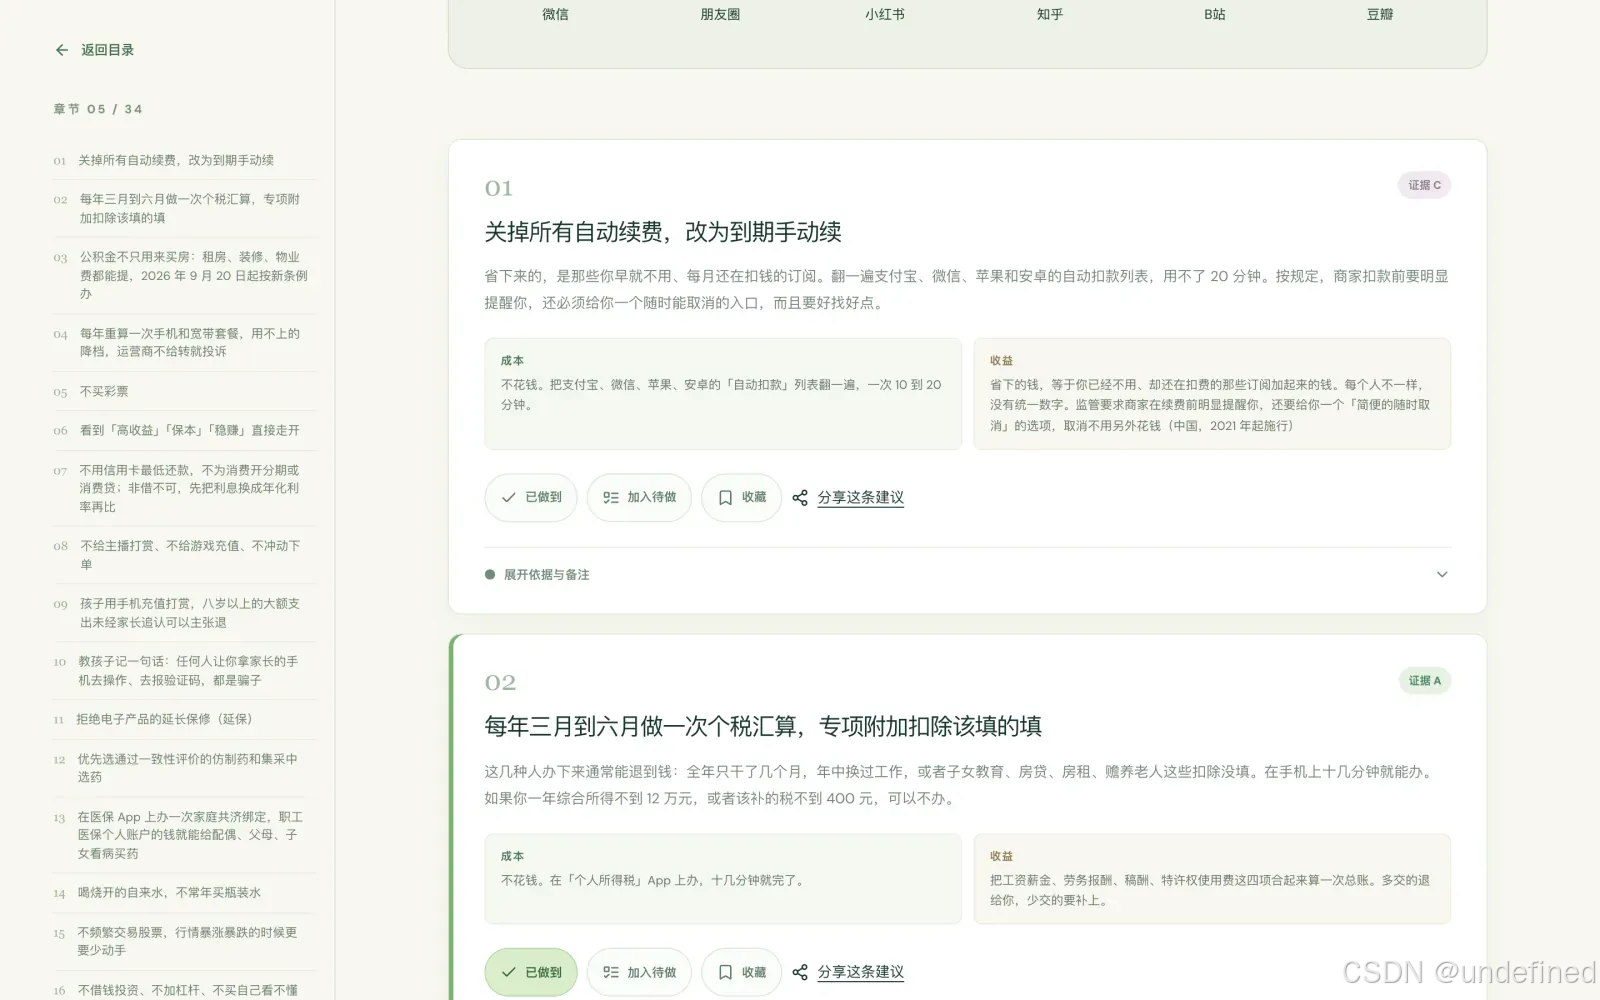Image resolution: width=1600 pixels, height=1000 pixels.
Task: Click bookmark icon in card 02's 收藏
Action: tap(725, 972)
